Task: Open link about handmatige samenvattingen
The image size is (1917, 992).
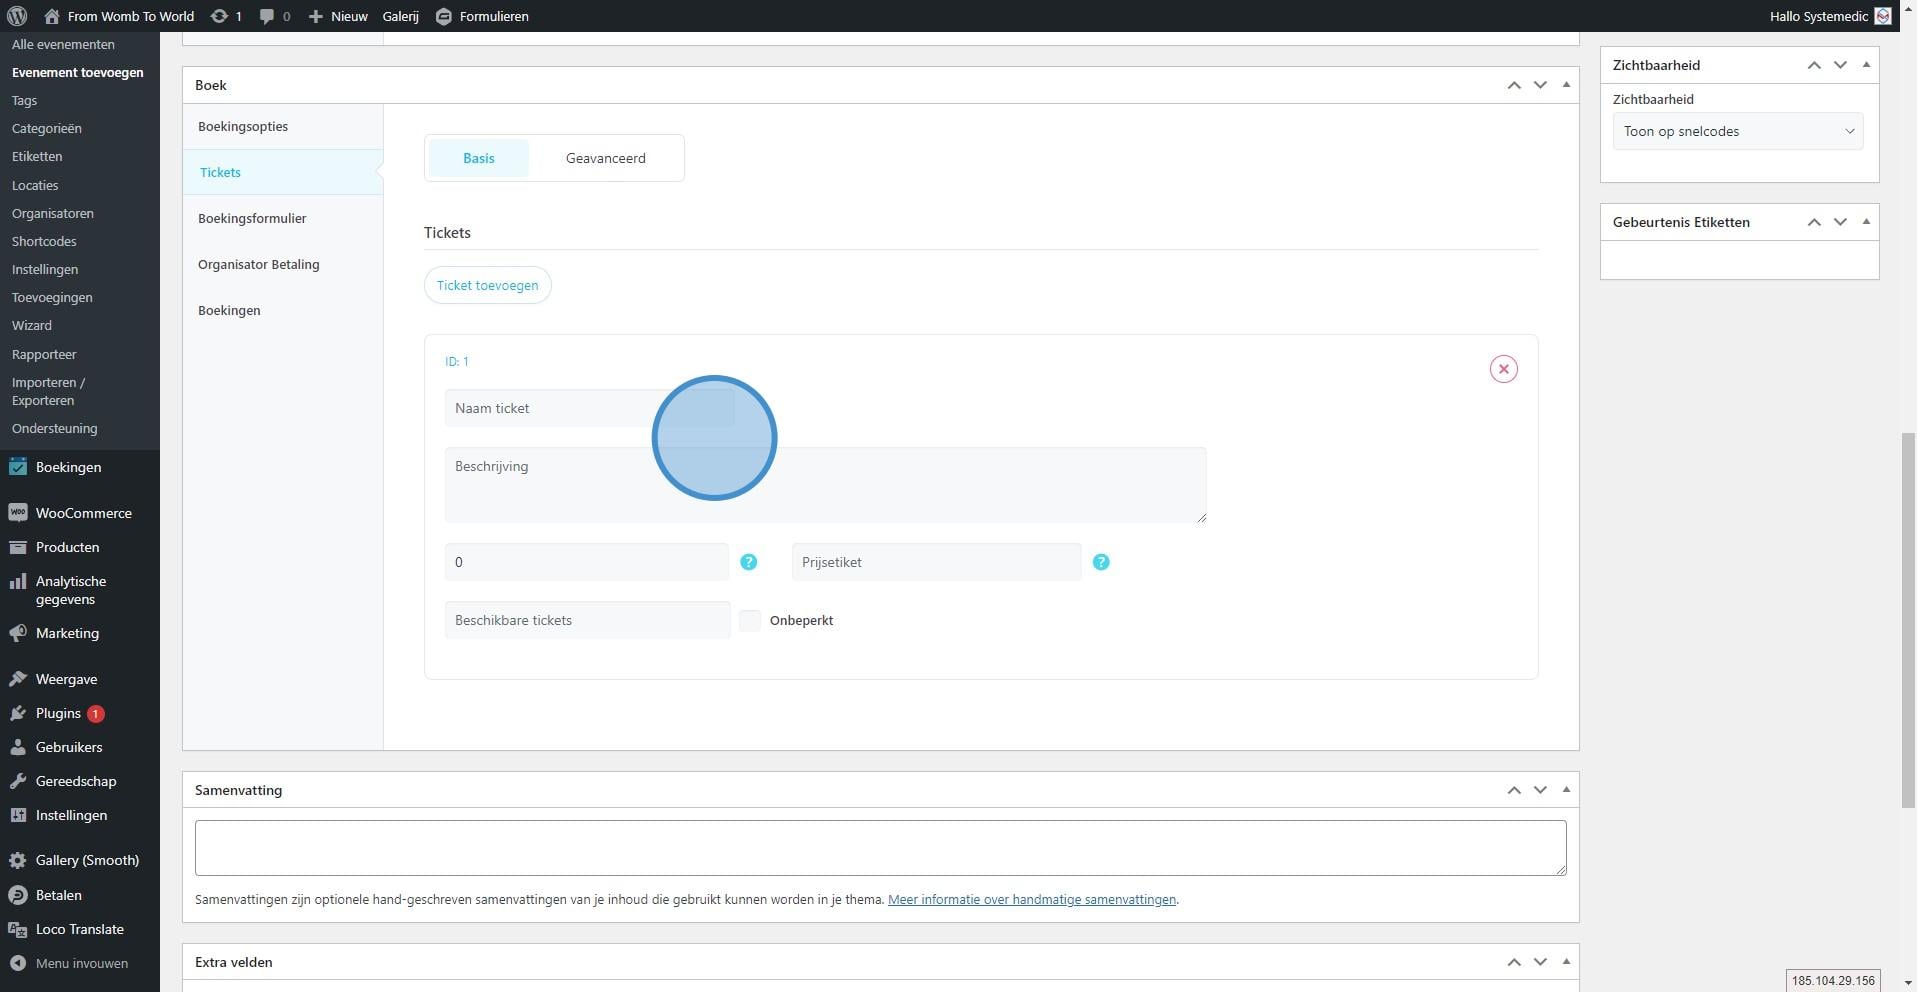Action: coord(1031,899)
